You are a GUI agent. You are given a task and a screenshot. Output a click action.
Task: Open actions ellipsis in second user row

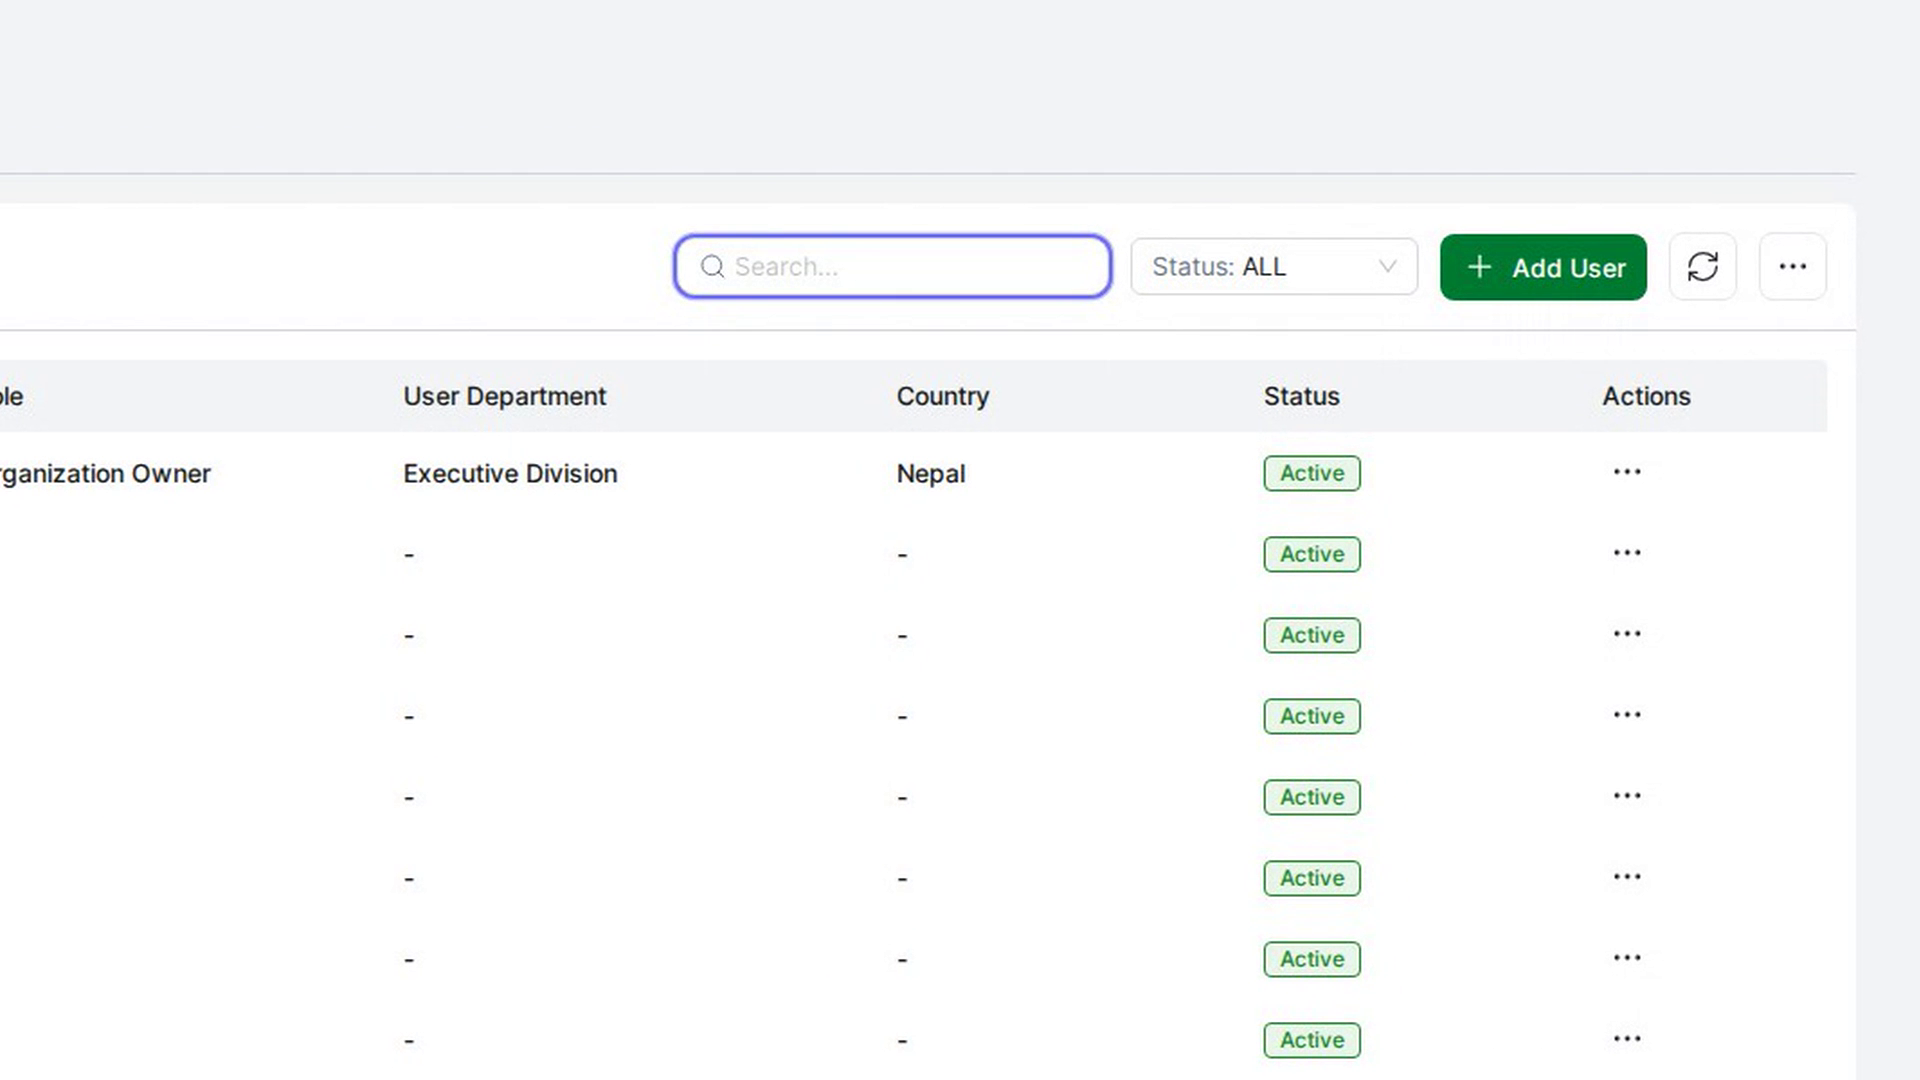click(1627, 553)
